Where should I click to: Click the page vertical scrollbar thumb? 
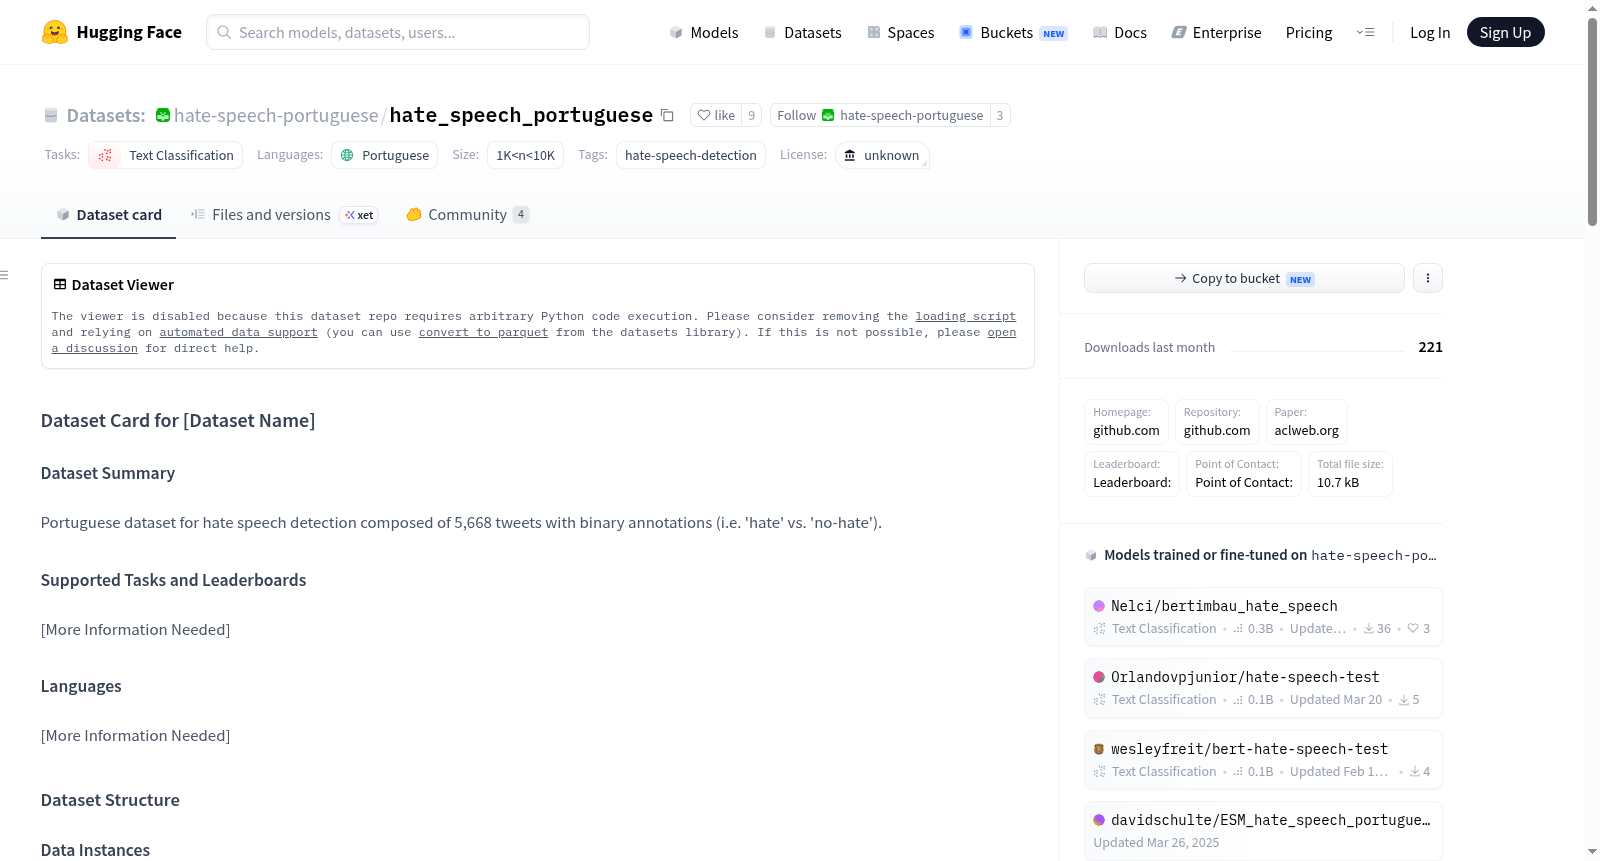tap(1592, 120)
